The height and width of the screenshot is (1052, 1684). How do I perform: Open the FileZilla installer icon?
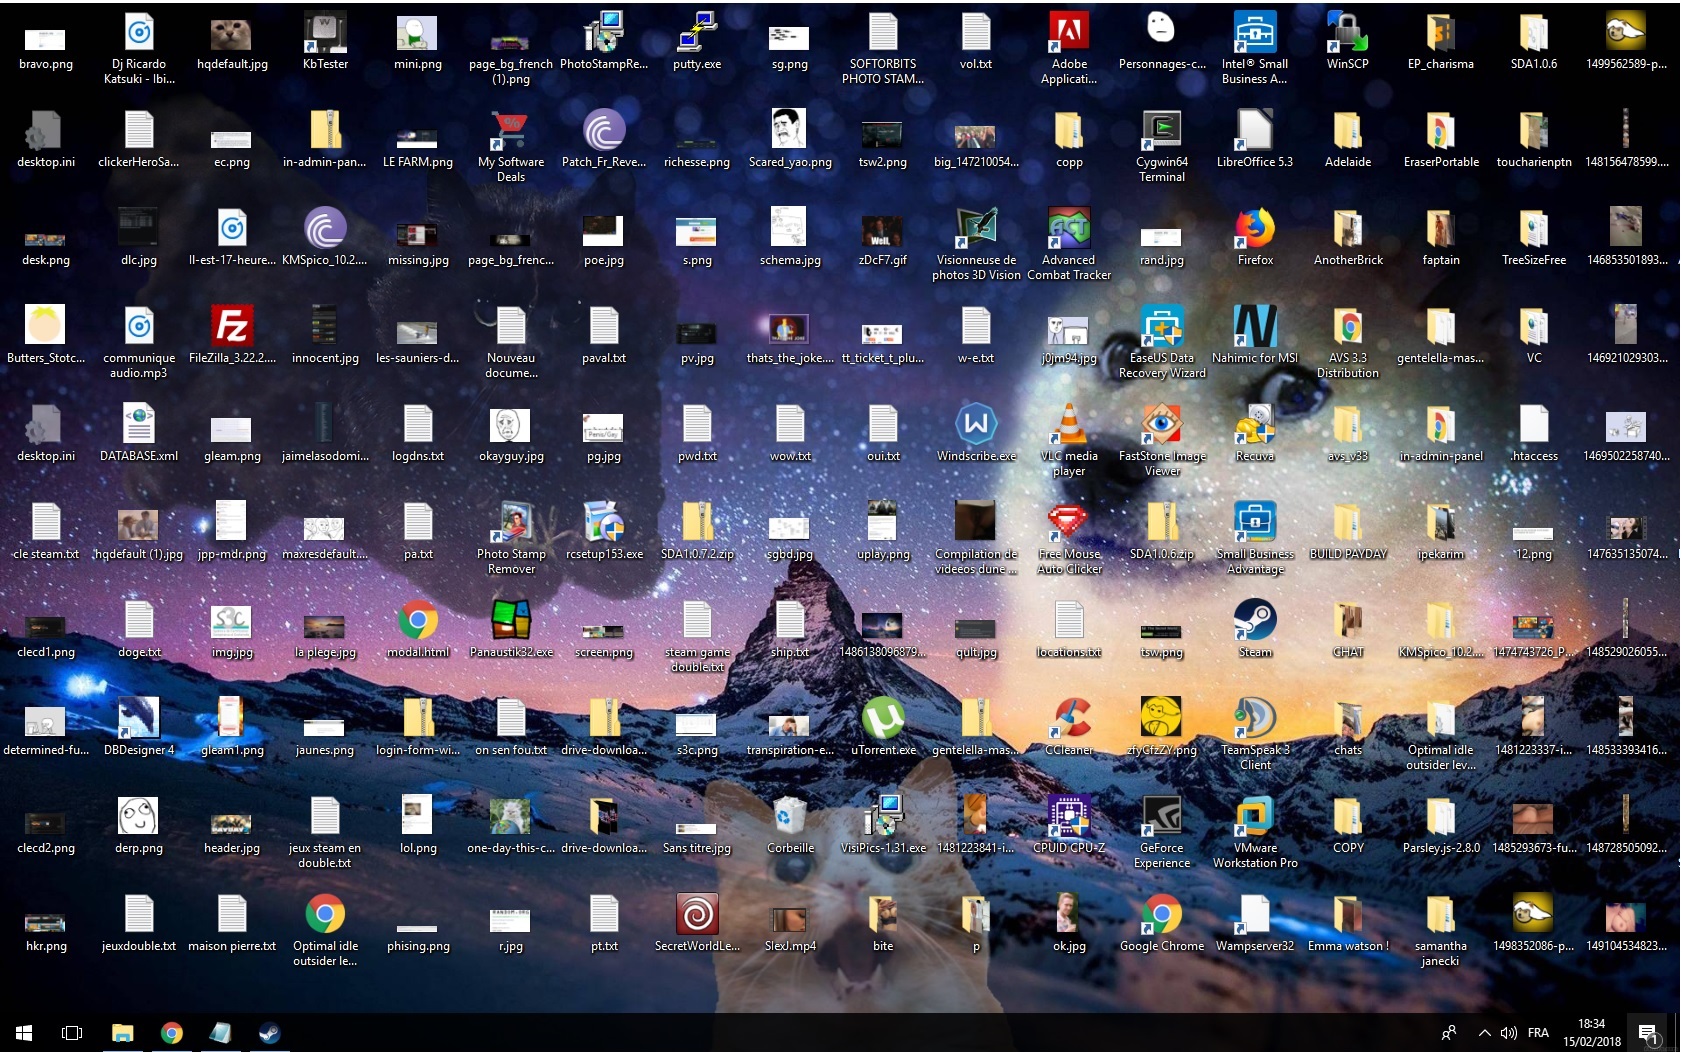[x=232, y=328]
